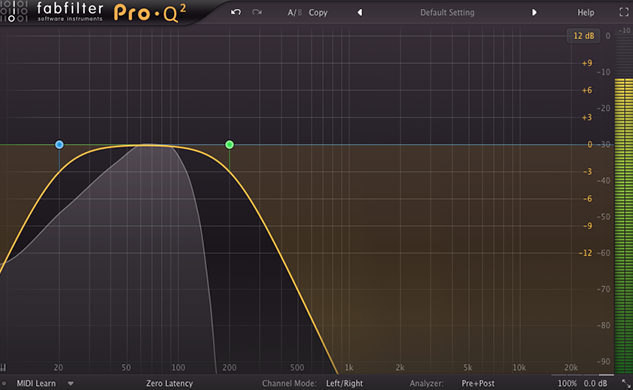Toggle the A/B comparison state

click(x=294, y=13)
